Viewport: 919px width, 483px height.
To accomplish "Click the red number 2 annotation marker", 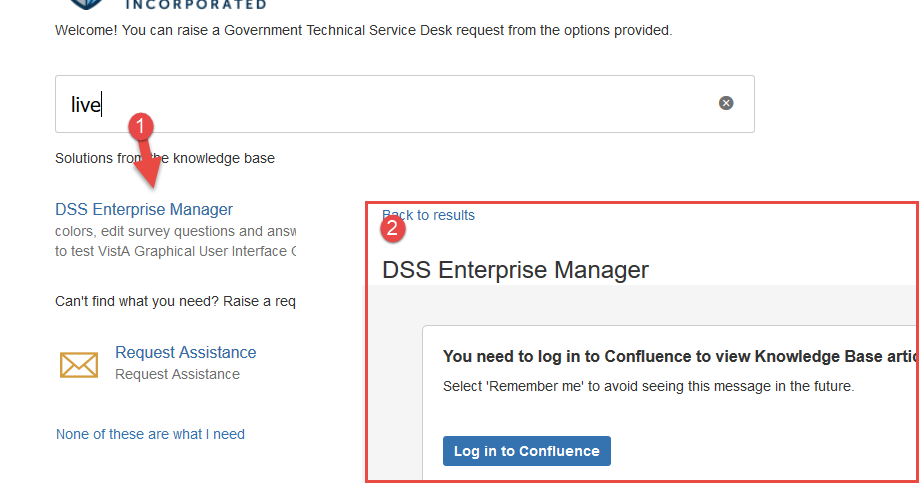I will coord(393,228).
